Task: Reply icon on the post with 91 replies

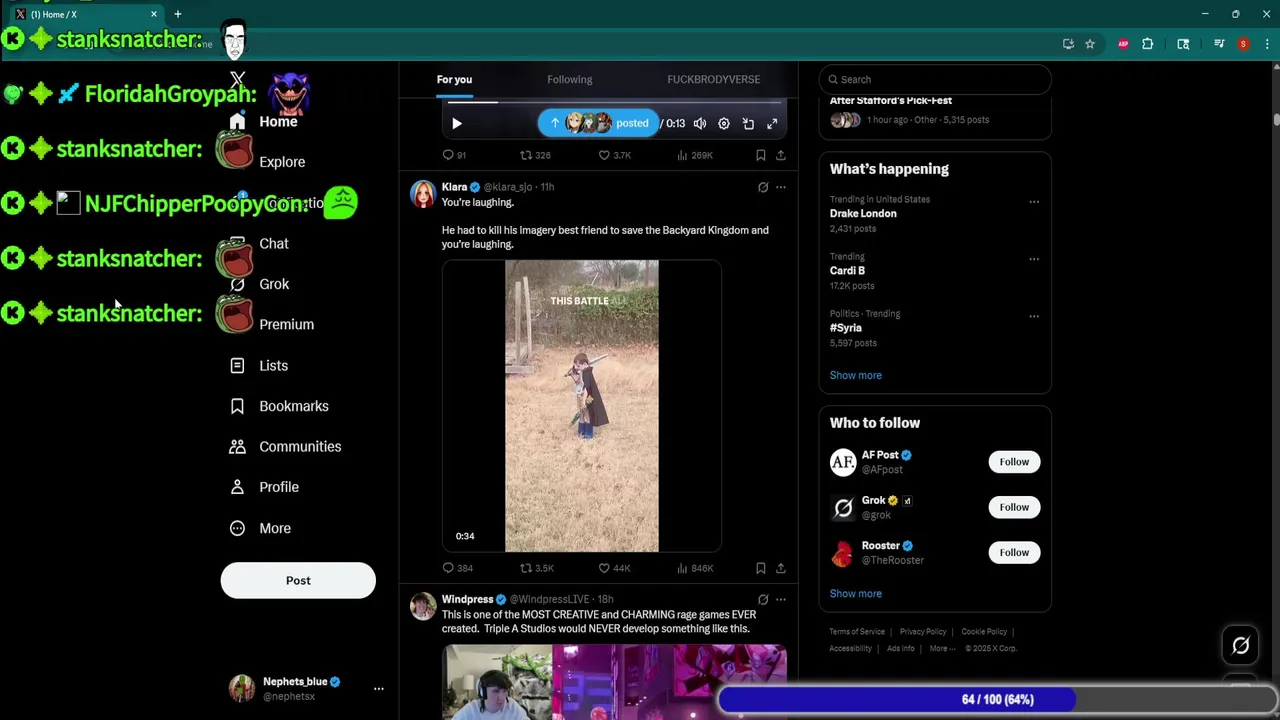Action: (x=455, y=155)
